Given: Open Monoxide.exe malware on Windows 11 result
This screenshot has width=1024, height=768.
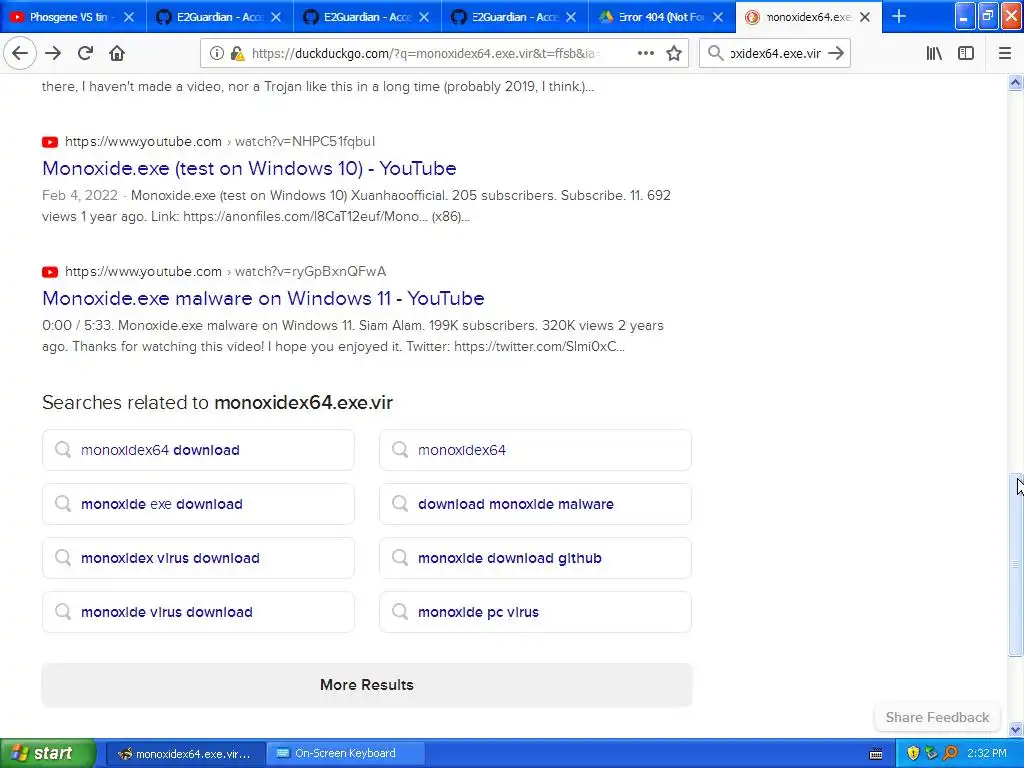Looking at the screenshot, I should click(263, 298).
